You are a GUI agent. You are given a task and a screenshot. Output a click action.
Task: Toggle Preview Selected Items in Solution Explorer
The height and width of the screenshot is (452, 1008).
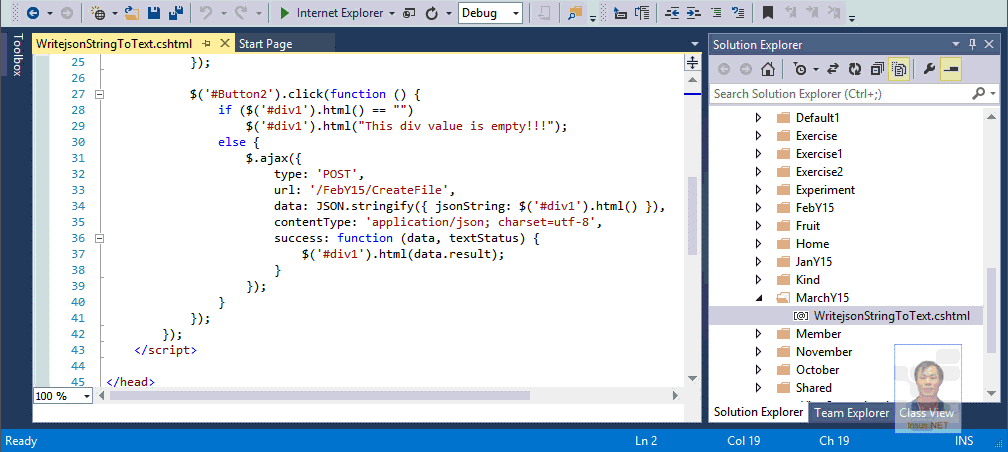(x=951, y=69)
